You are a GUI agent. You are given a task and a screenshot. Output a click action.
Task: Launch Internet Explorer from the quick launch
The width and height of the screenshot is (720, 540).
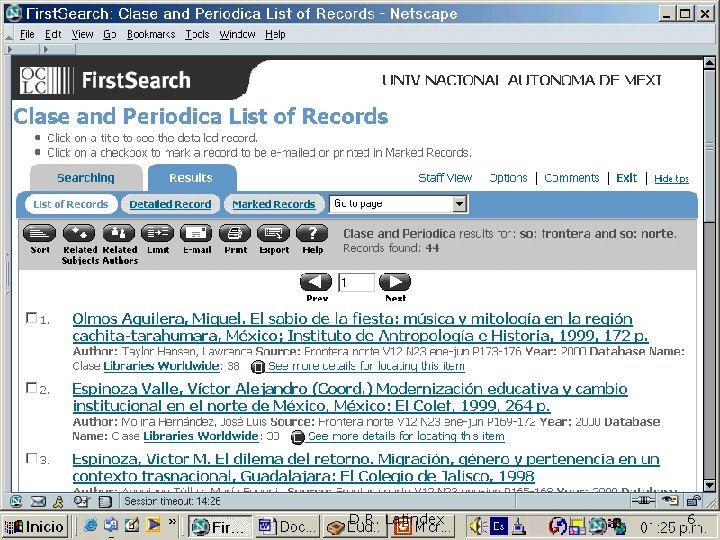91,525
